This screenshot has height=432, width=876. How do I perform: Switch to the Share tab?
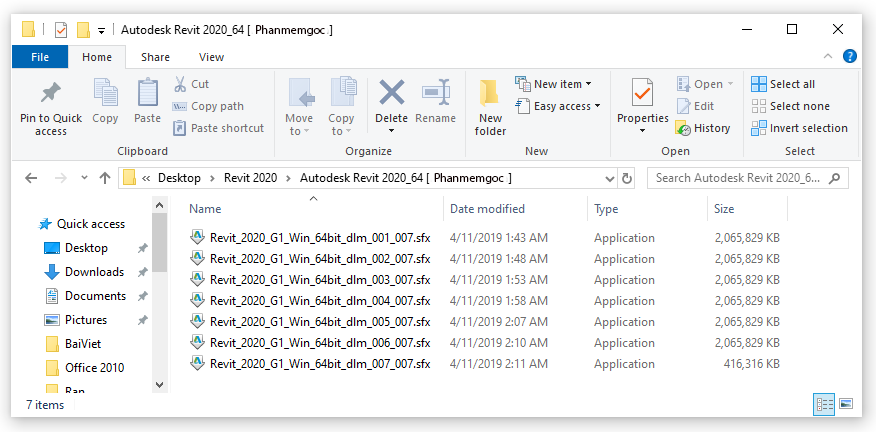[x=155, y=57]
